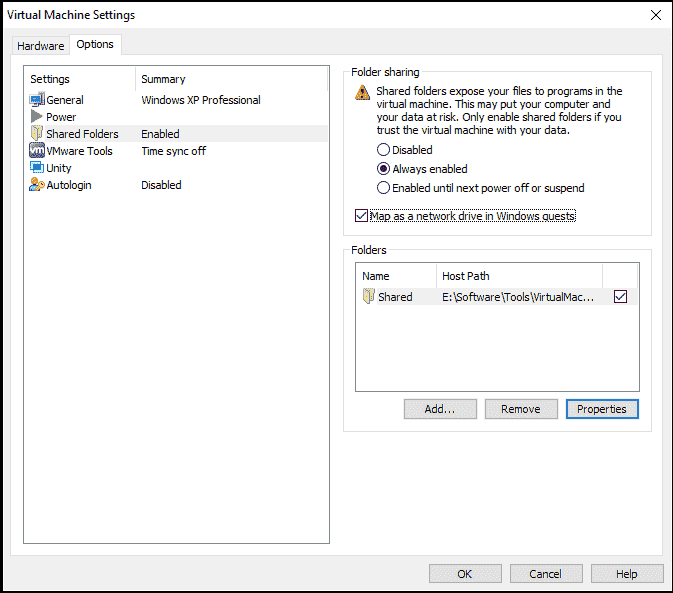Click the Unity settings icon

[37, 168]
